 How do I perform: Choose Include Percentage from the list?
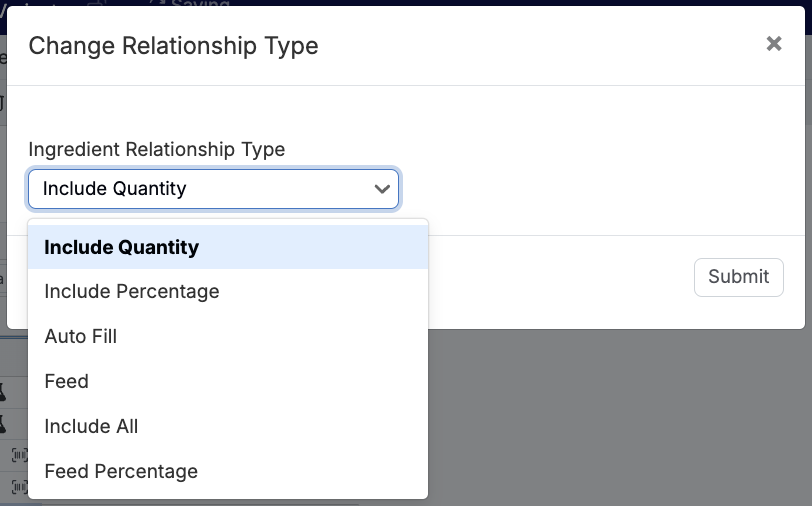(x=132, y=292)
